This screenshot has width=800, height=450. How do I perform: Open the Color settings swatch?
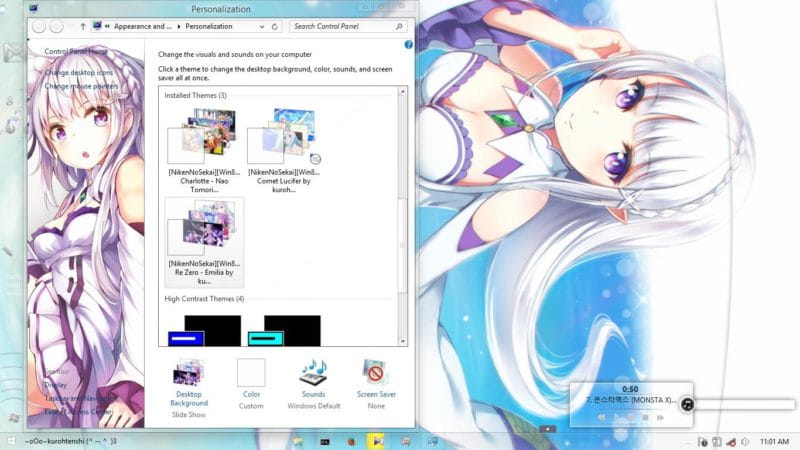[251, 372]
